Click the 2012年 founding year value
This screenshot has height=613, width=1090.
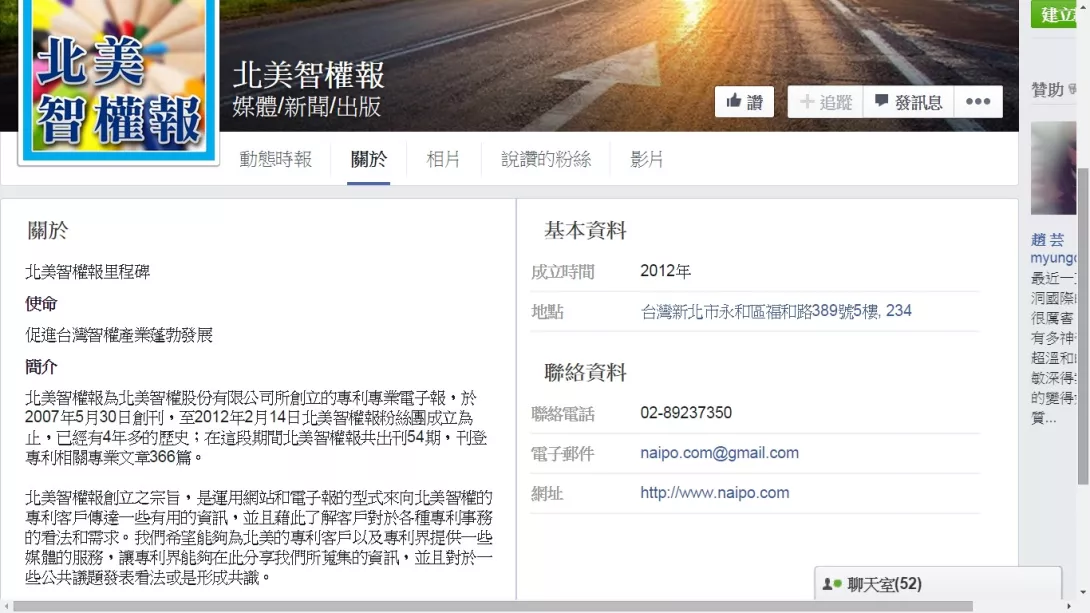click(x=665, y=271)
